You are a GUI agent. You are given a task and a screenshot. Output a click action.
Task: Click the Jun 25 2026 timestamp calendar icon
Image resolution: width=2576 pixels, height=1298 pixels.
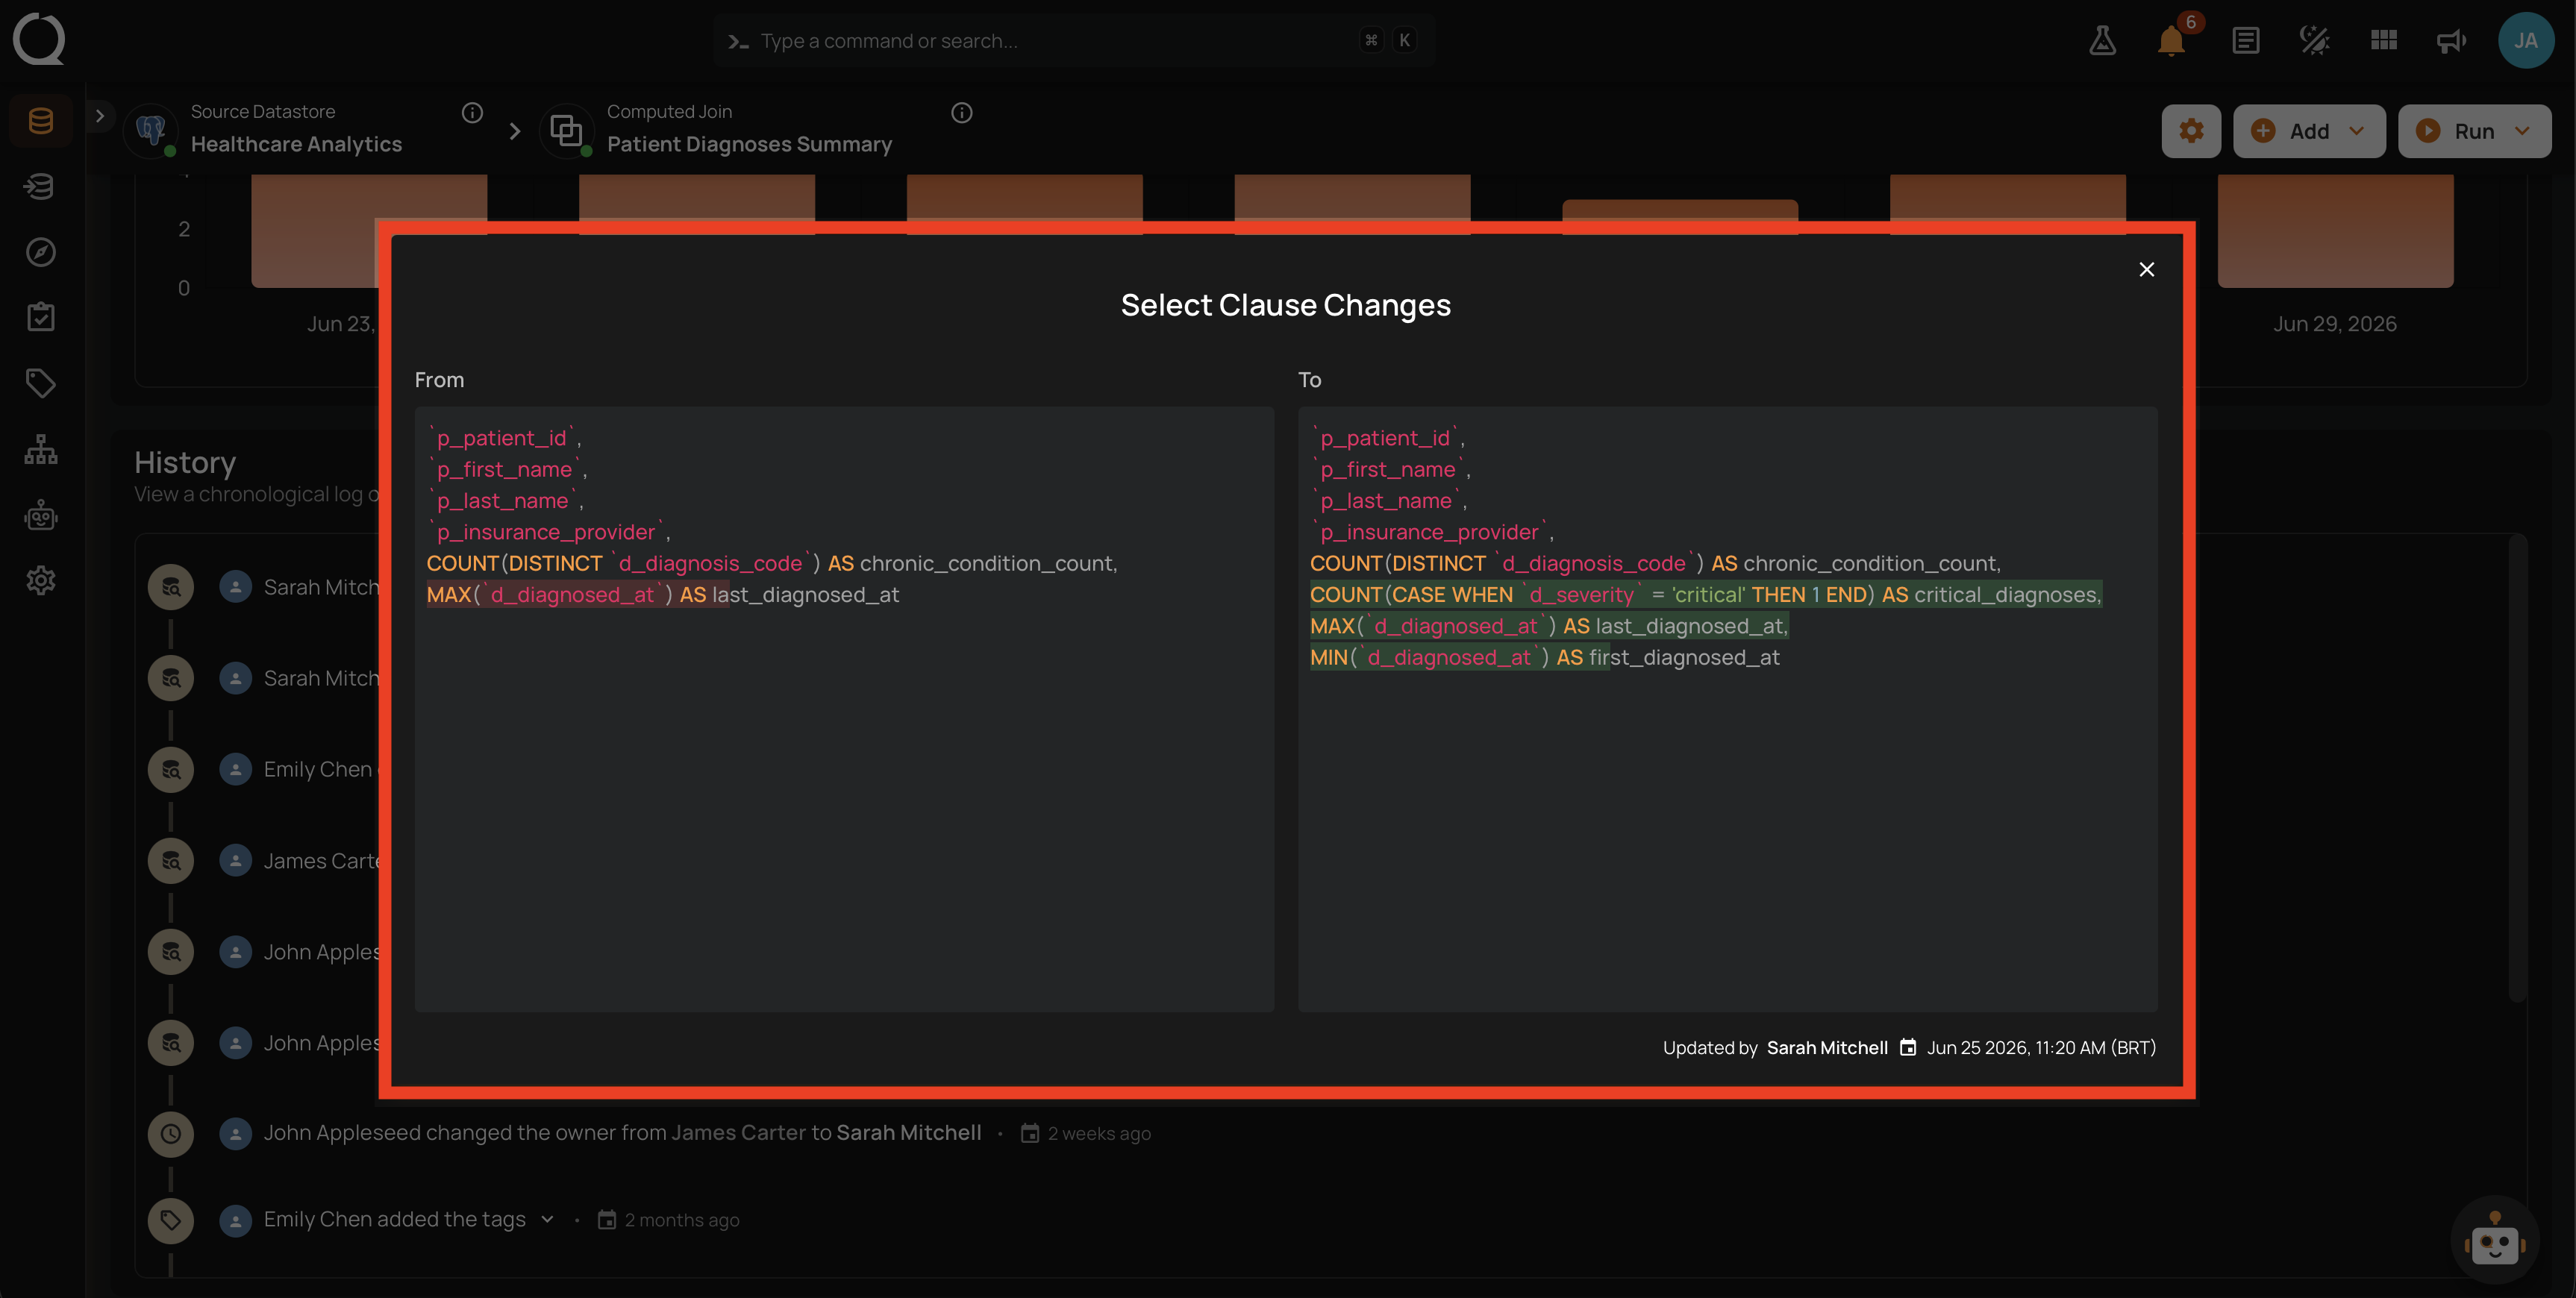tap(1908, 1047)
